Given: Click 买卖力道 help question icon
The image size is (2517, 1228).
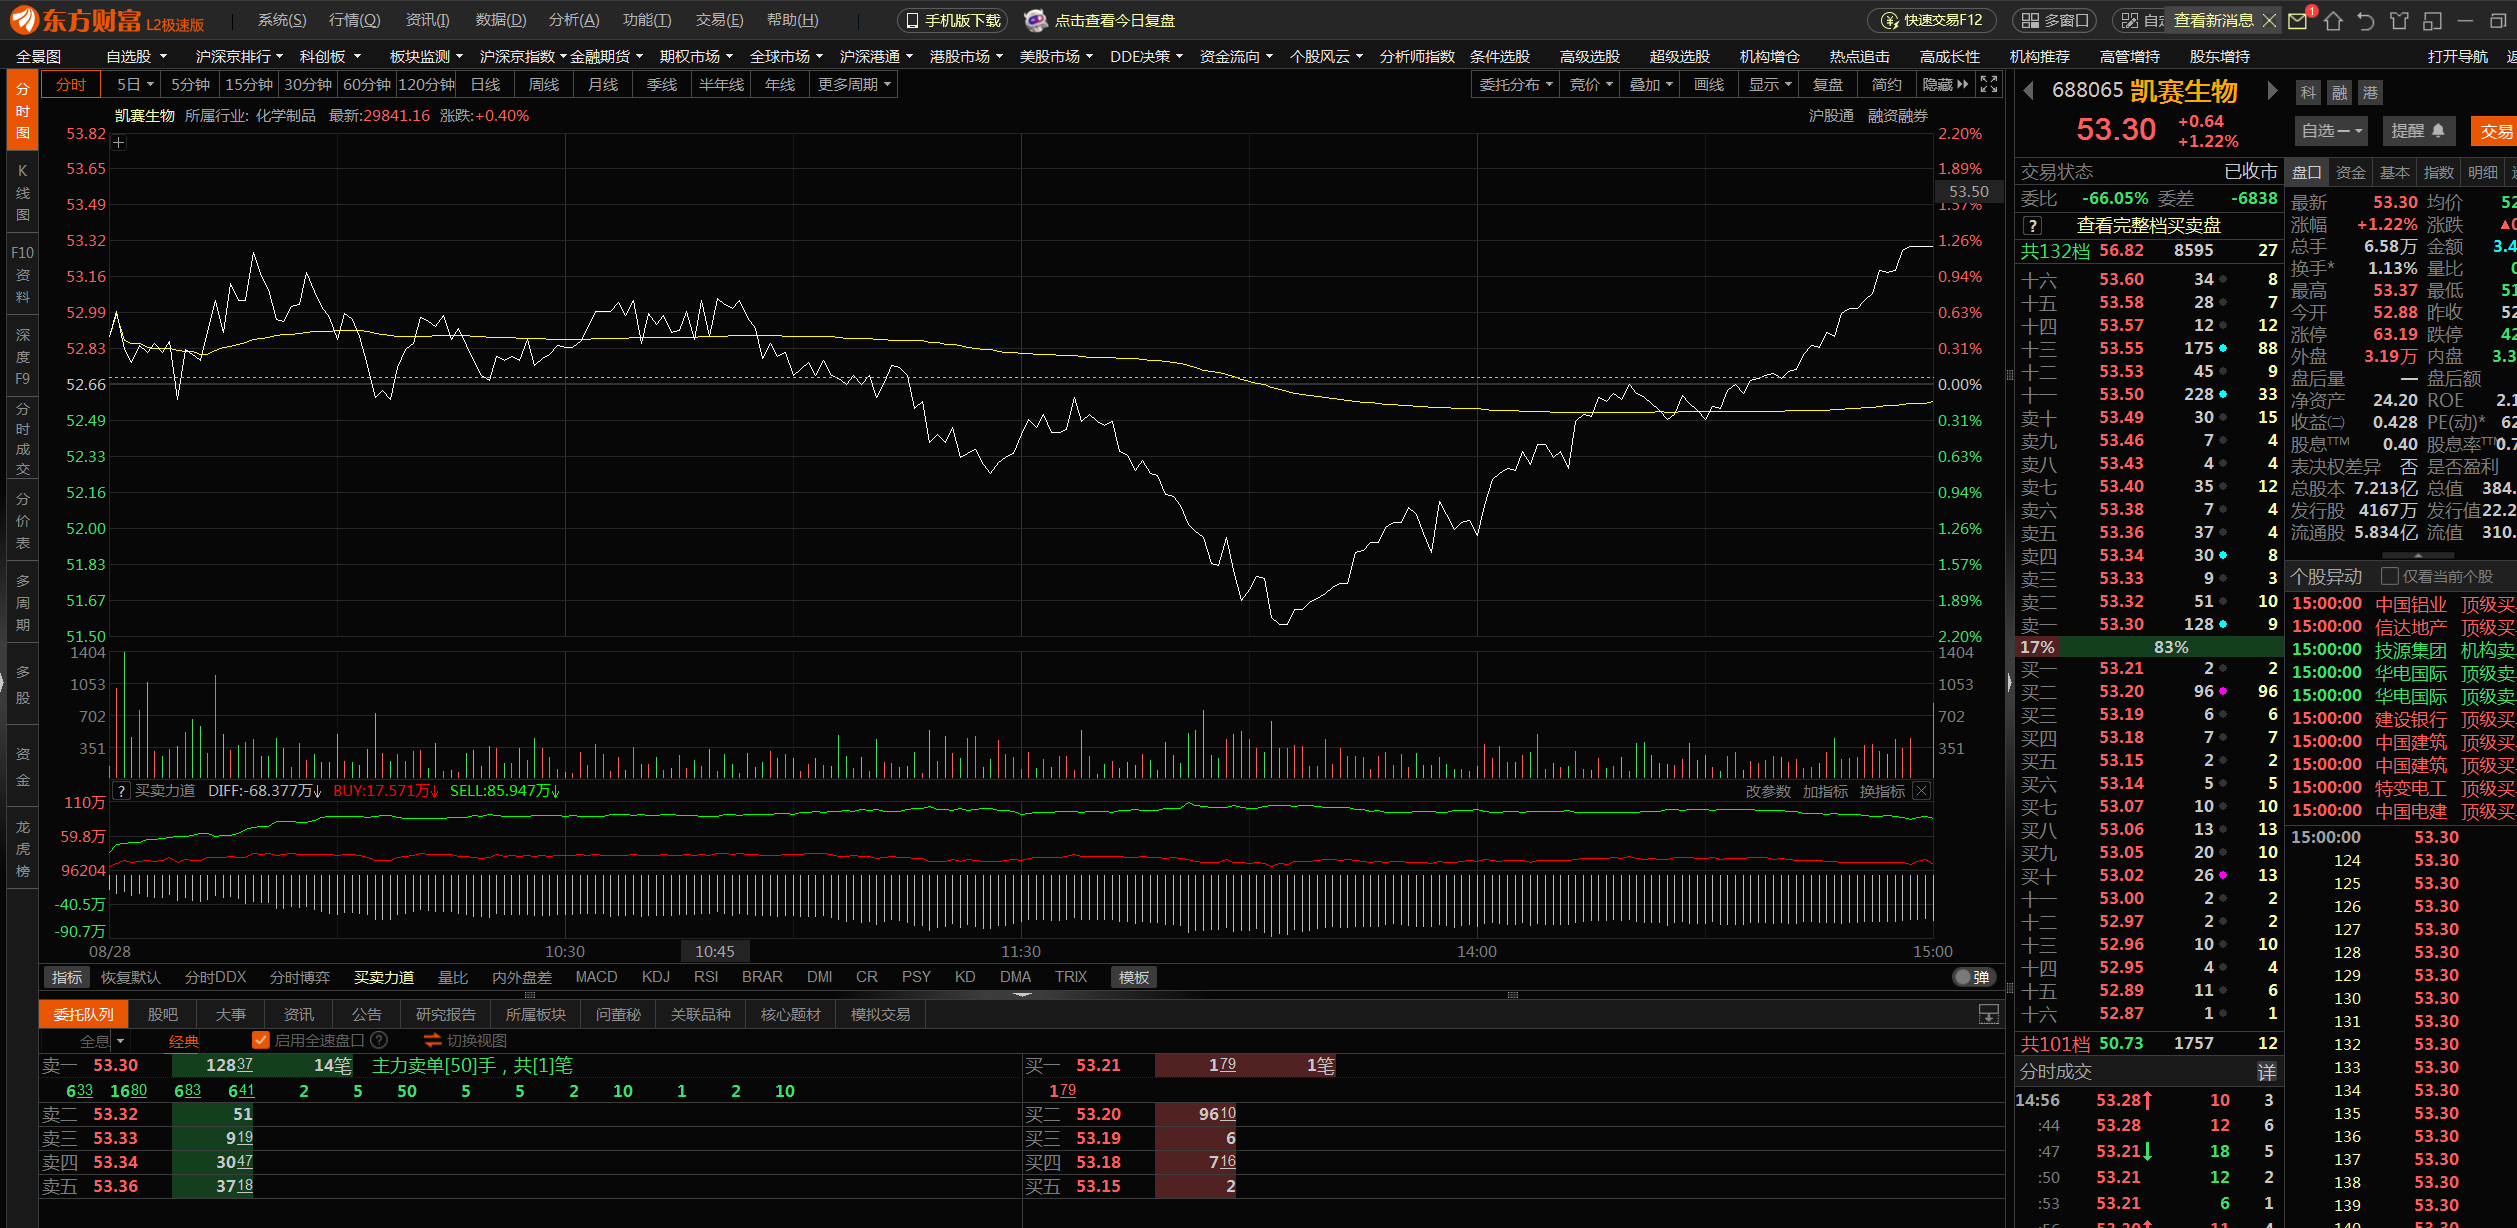Looking at the screenshot, I should (121, 791).
